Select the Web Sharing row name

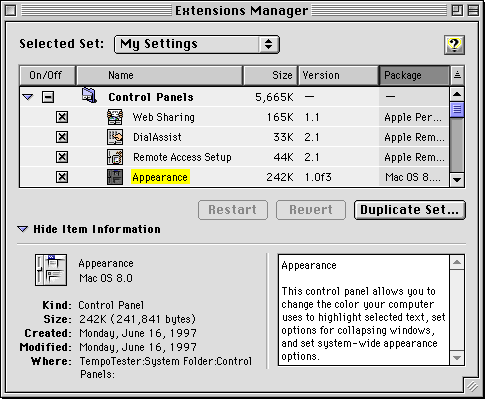[x=163, y=117]
